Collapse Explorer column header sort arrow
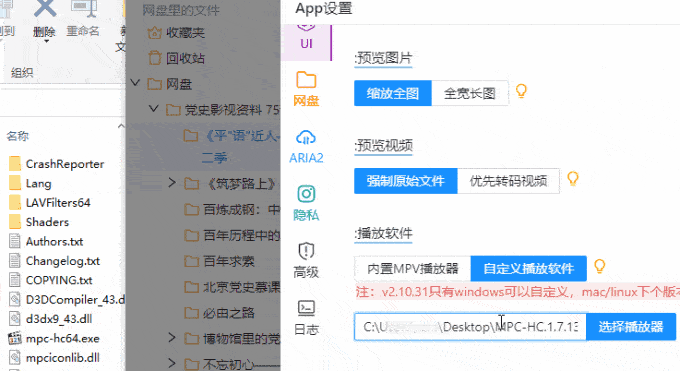The height and width of the screenshot is (371, 680). [121, 126]
